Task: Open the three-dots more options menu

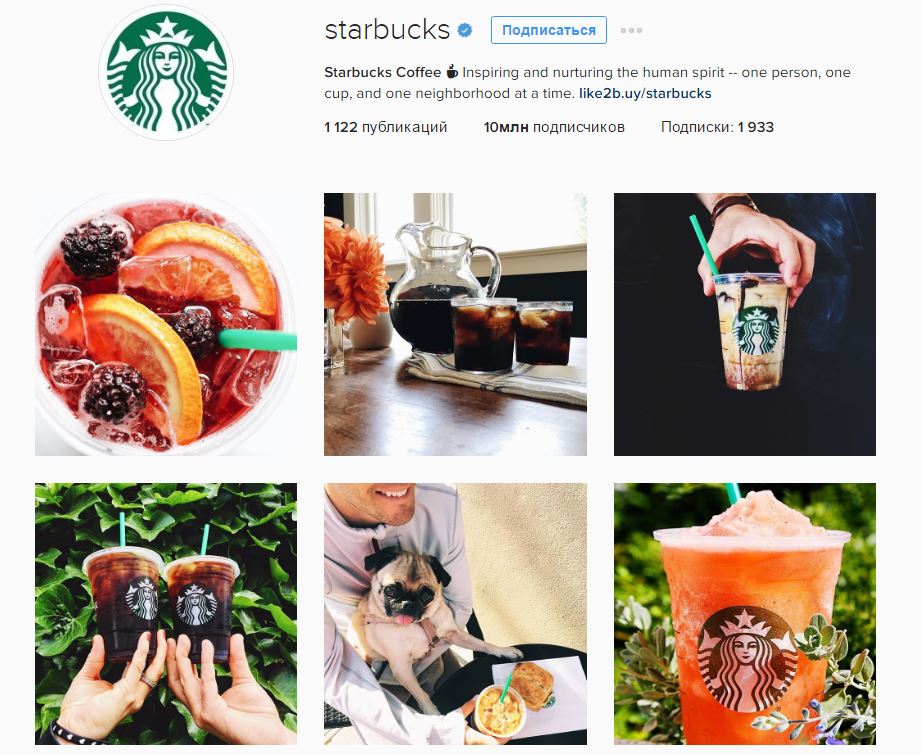Action: click(x=631, y=31)
